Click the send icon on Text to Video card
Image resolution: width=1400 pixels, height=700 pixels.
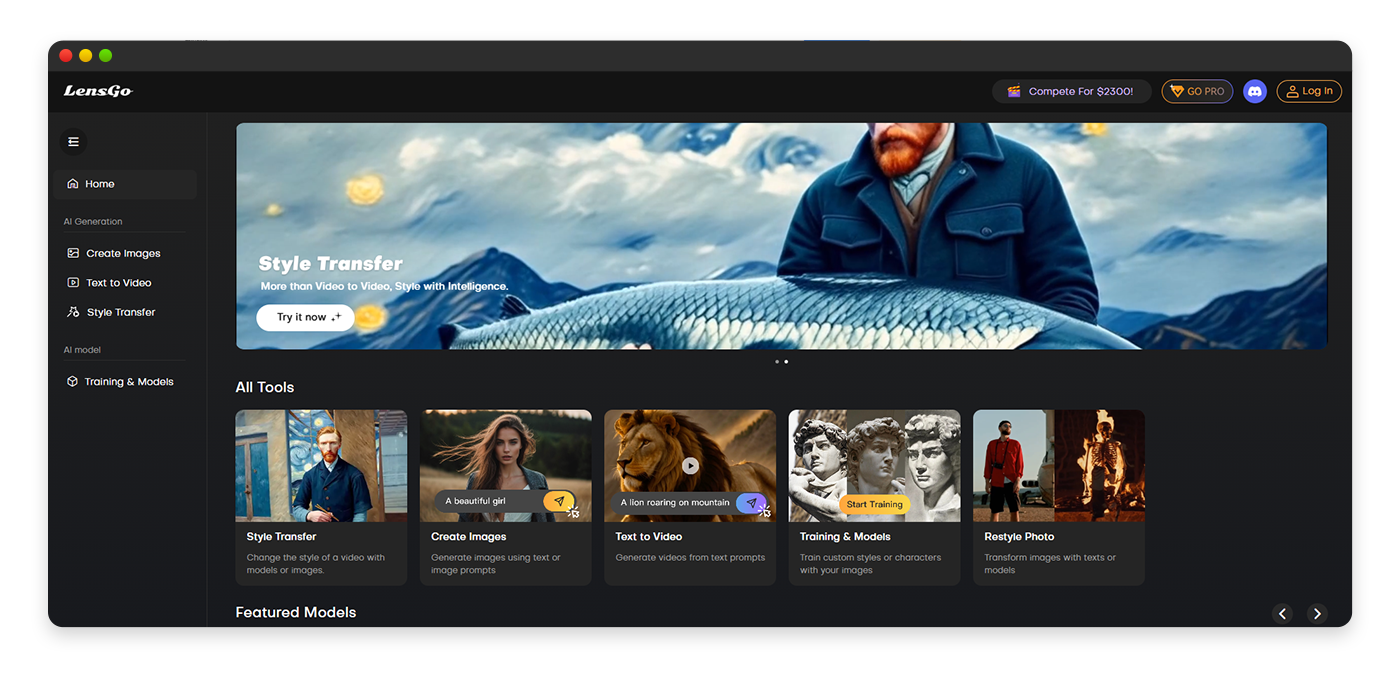click(751, 503)
